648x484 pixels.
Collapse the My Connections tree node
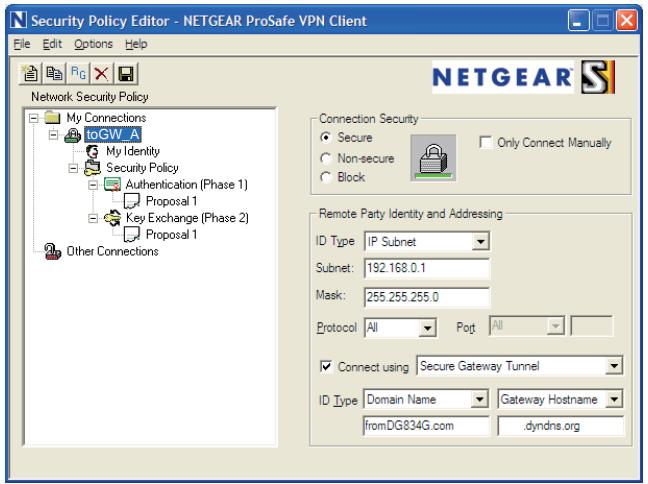tap(34, 118)
